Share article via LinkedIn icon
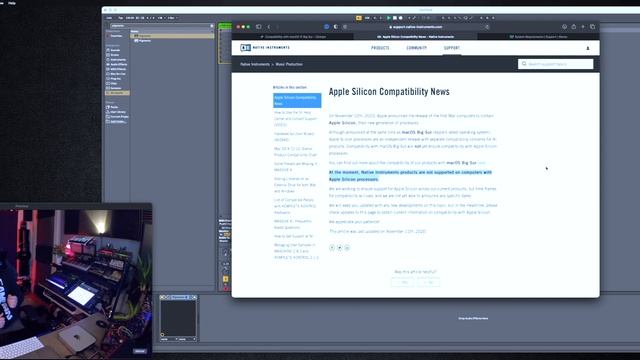Screen dimensions: 640x360 [x=347, y=247]
